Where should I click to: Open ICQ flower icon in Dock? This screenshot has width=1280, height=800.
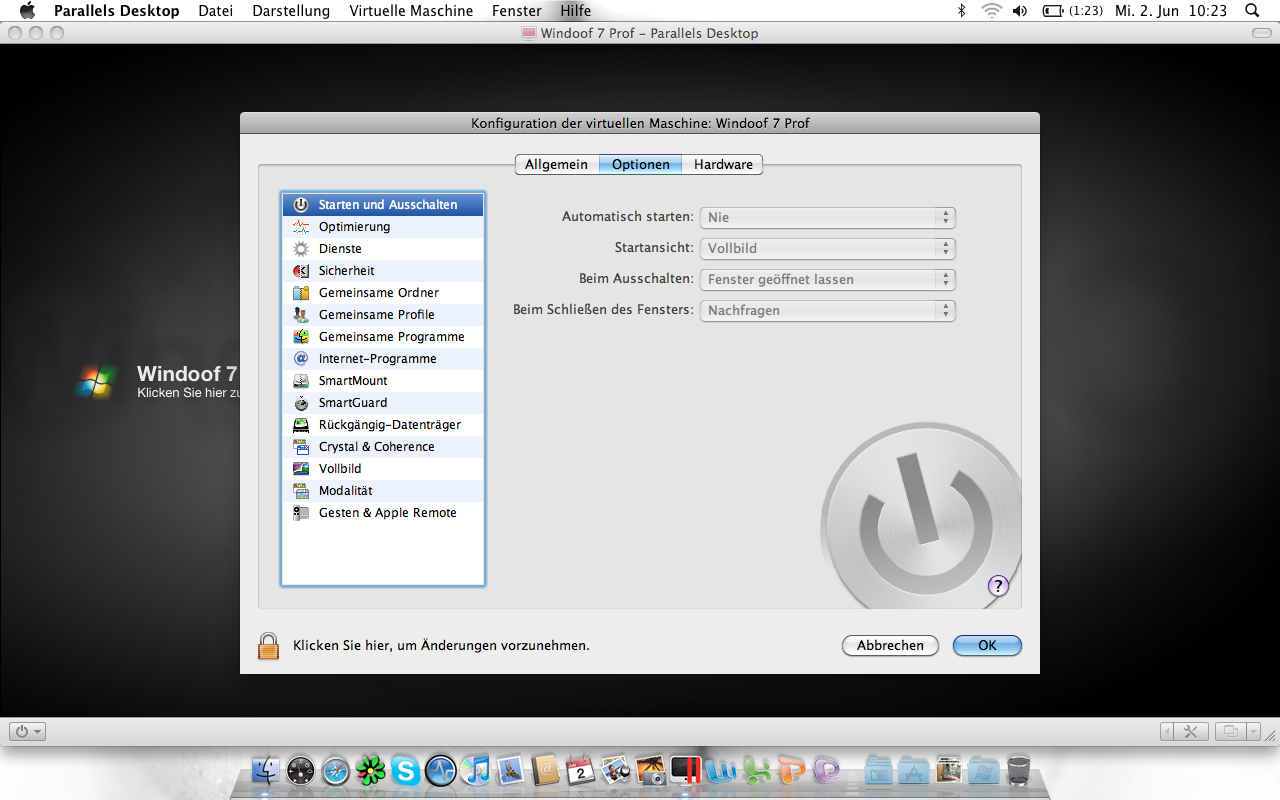click(x=371, y=770)
